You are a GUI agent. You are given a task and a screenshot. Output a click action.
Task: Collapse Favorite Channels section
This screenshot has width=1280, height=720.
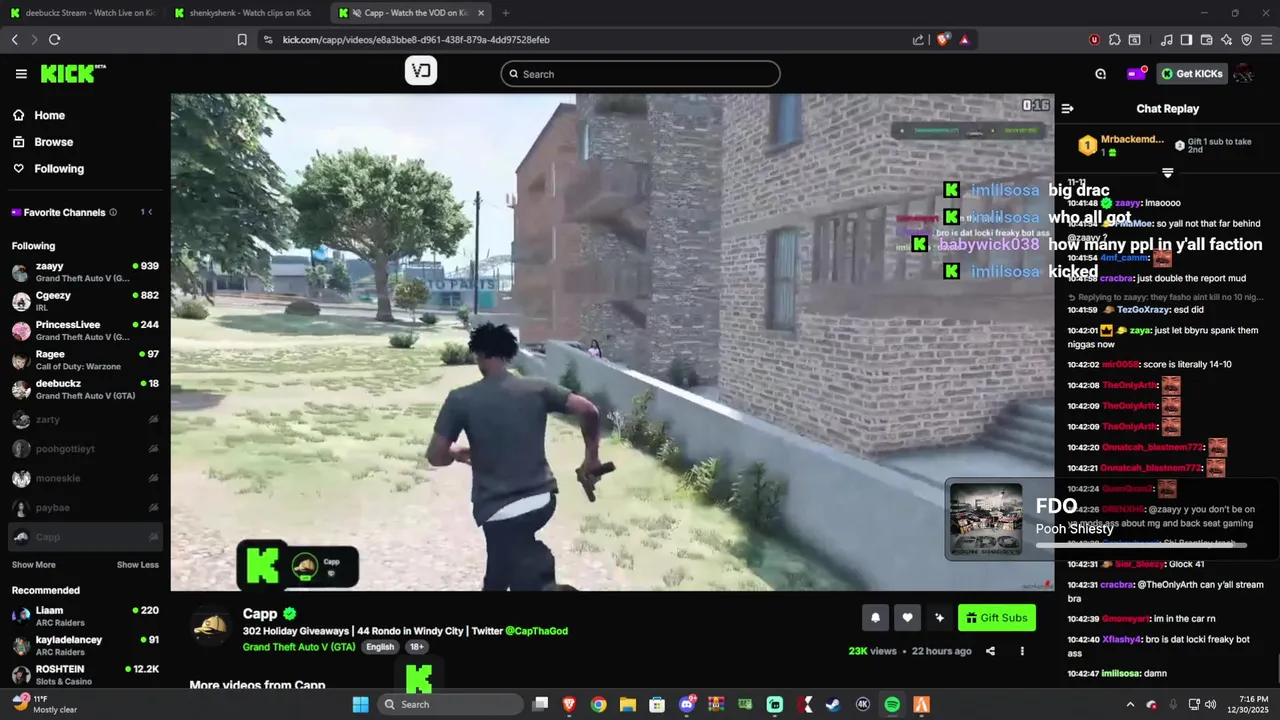[x=152, y=212]
